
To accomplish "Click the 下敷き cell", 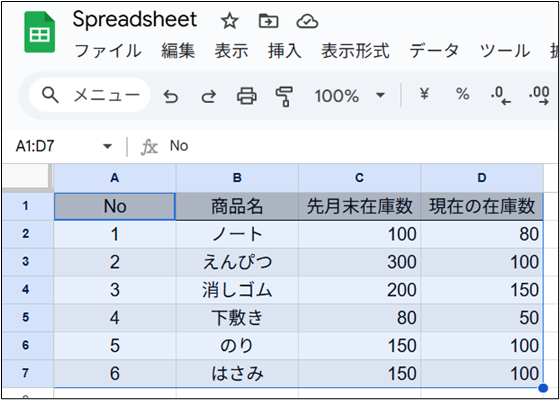I will pyautogui.click(x=237, y=318).
